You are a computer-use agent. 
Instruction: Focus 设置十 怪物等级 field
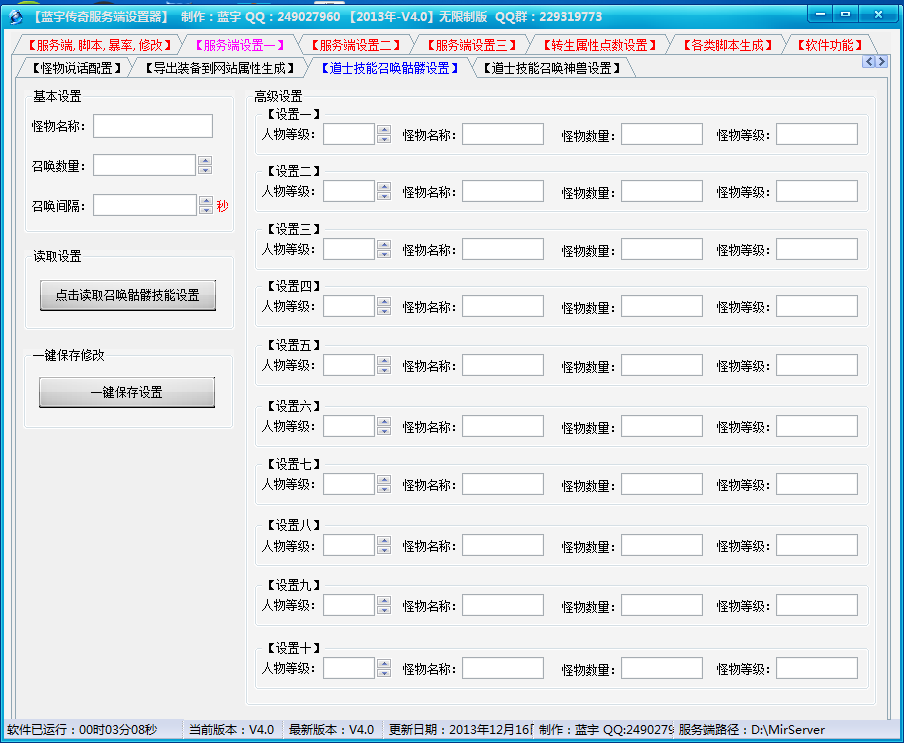click(817, 668)
